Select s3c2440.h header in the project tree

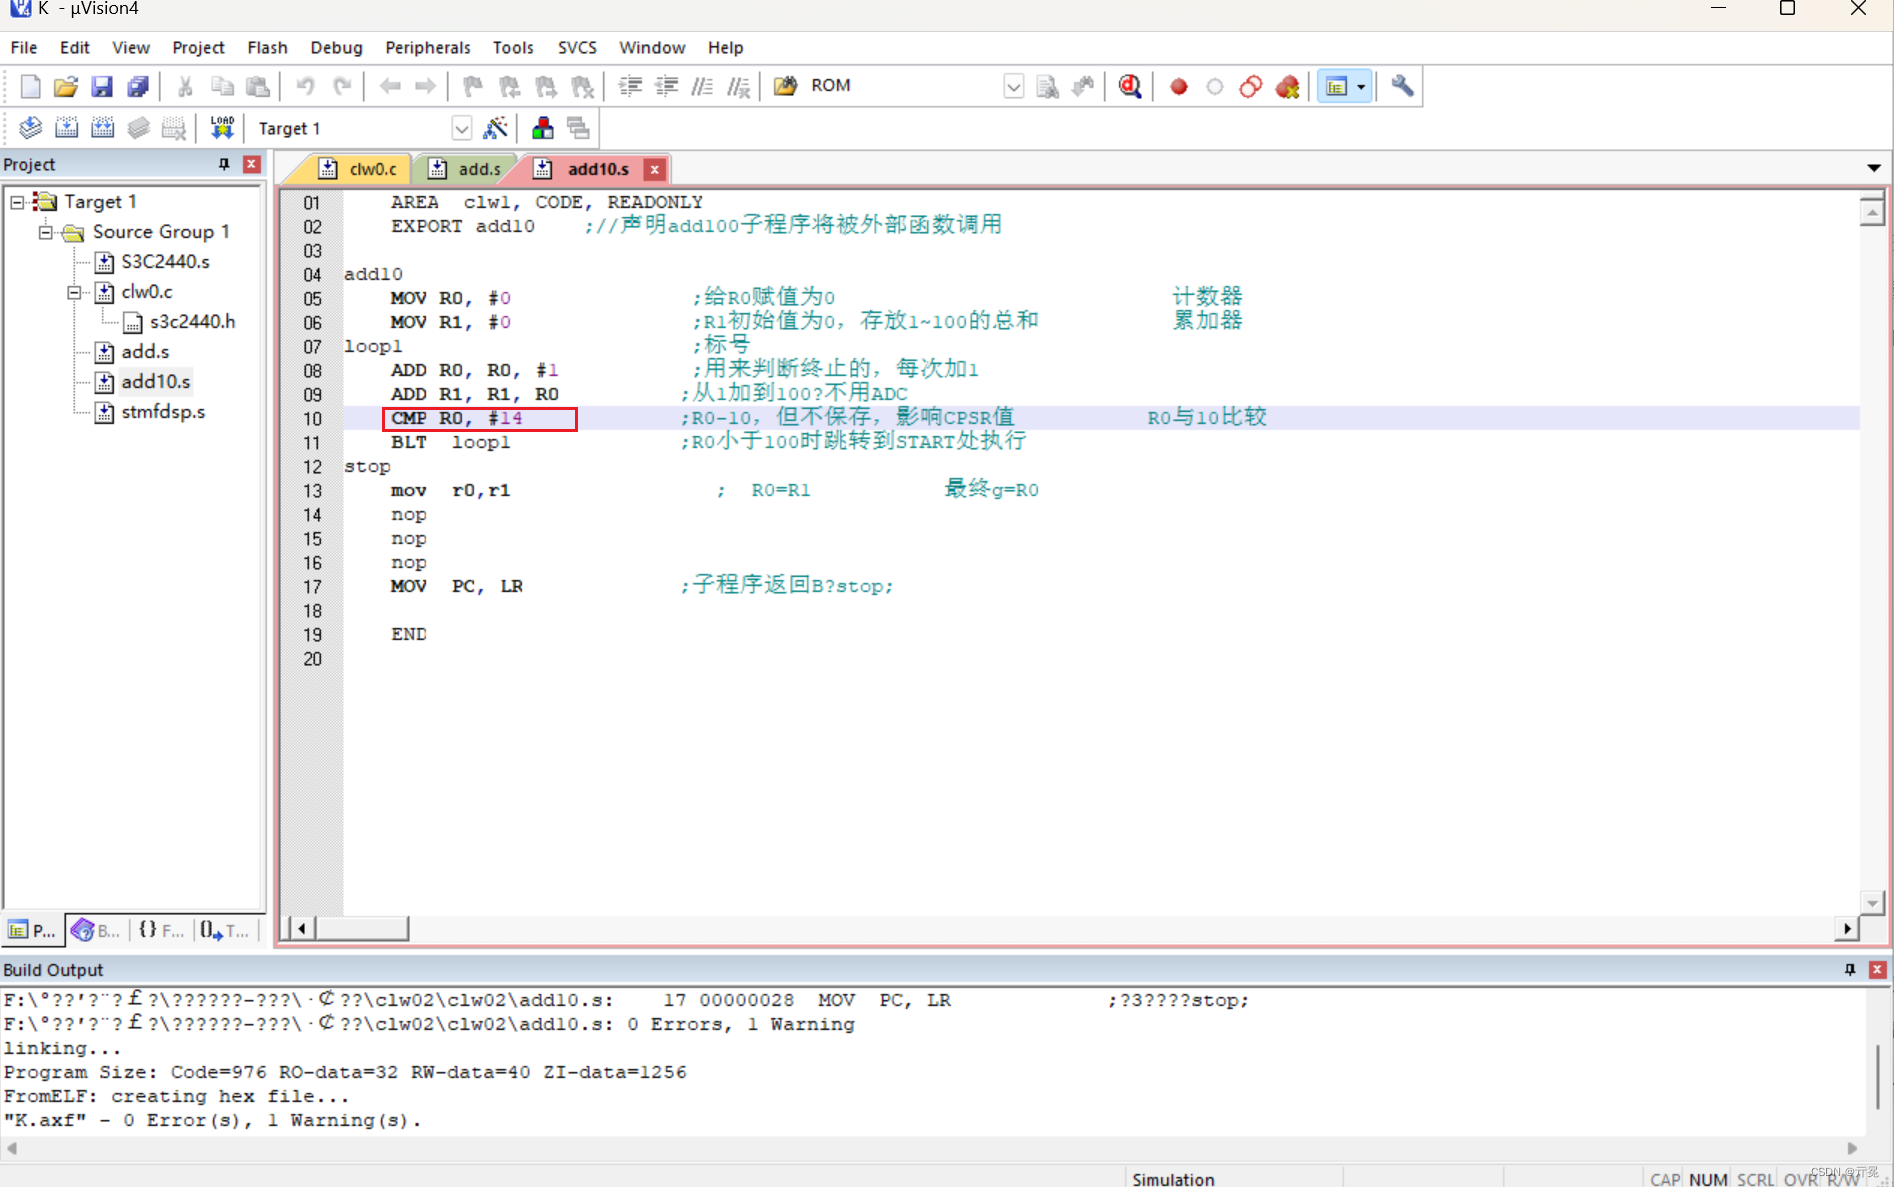click(x=192, y=322)
